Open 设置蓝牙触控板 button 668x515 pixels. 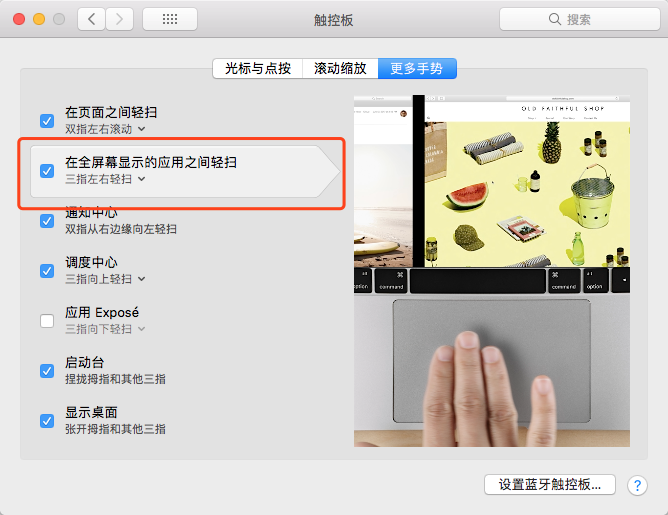click(x=550, y=485)
